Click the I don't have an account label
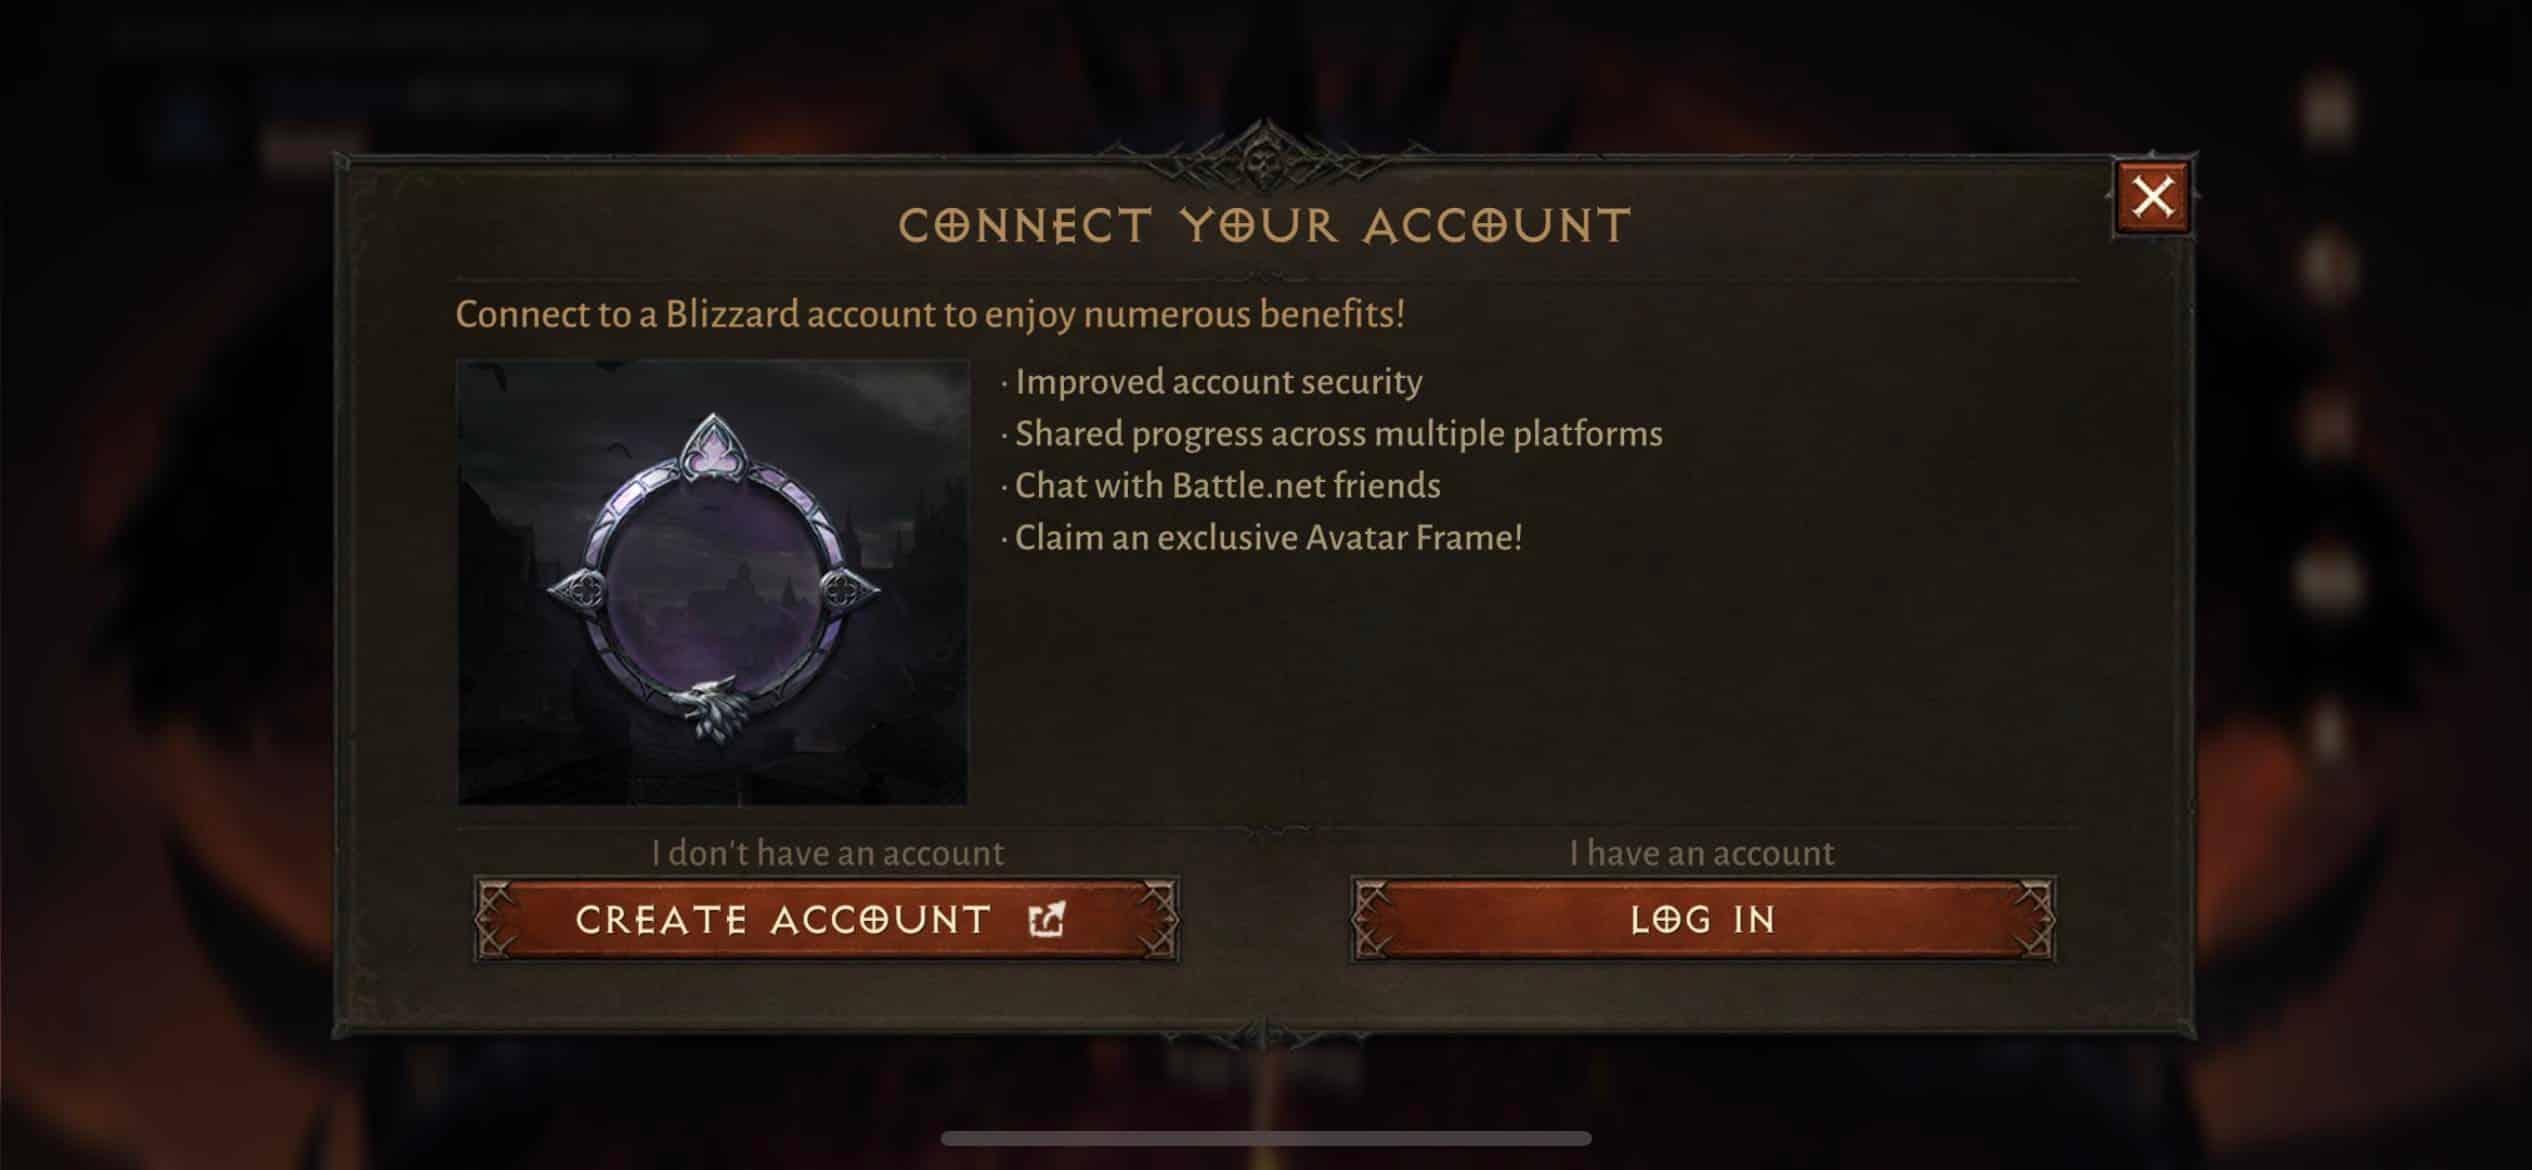 [x=827, y=853]
